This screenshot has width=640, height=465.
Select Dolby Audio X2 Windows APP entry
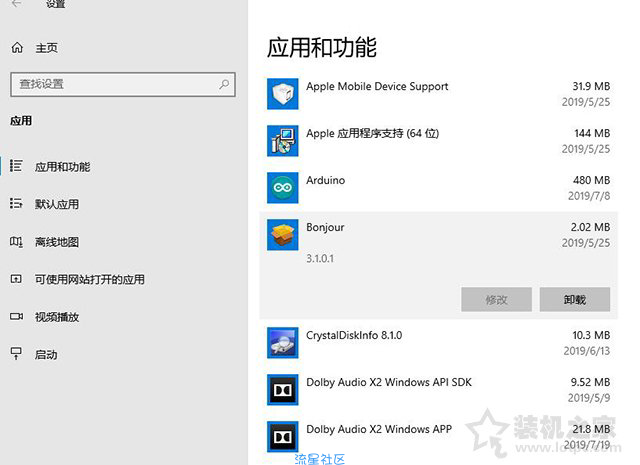point(438,437)
